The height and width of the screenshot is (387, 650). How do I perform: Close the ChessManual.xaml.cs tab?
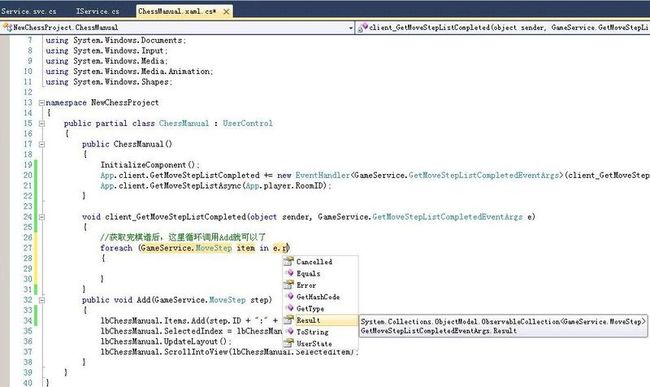(226, 12)
